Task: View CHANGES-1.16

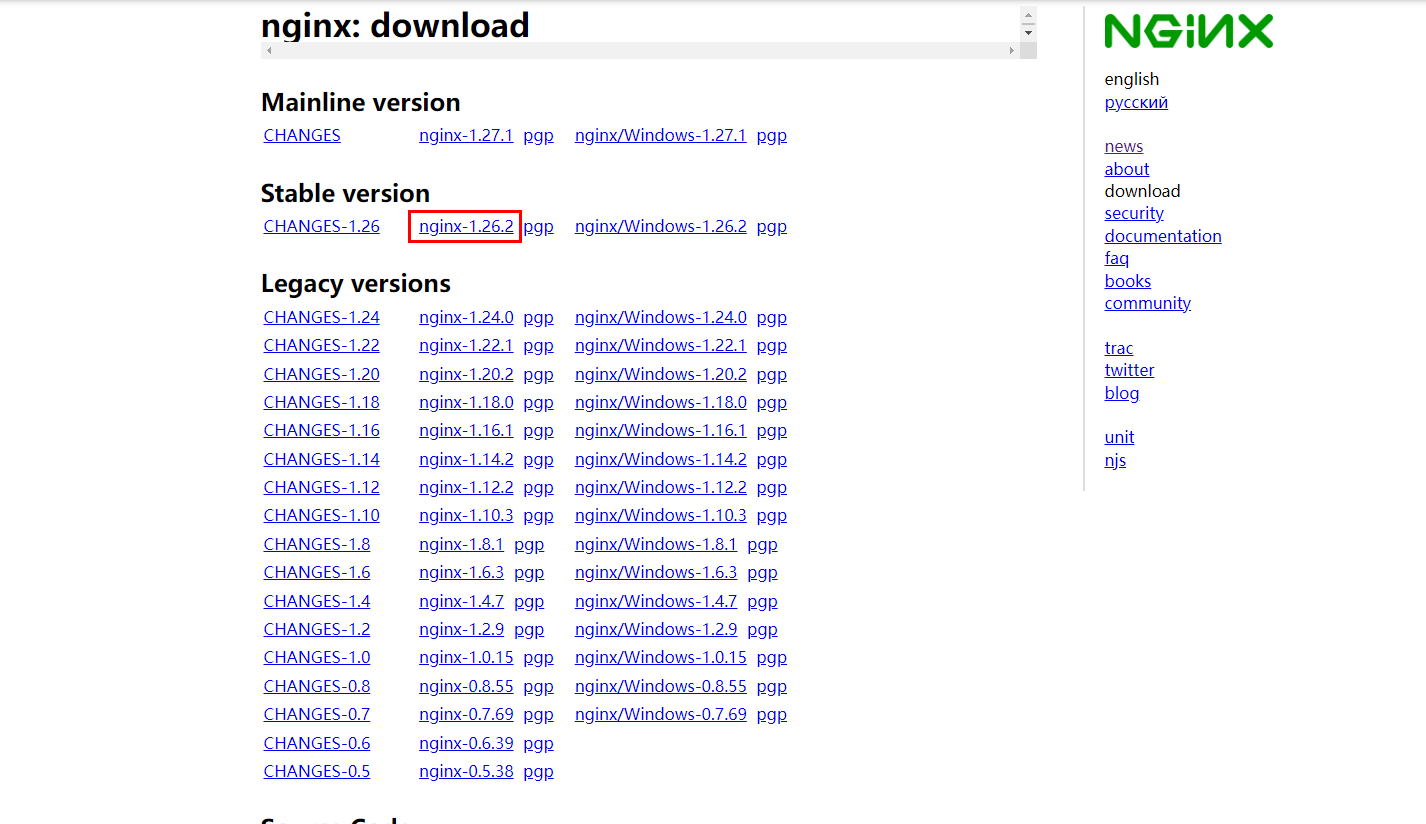Action: pos(322,430)
